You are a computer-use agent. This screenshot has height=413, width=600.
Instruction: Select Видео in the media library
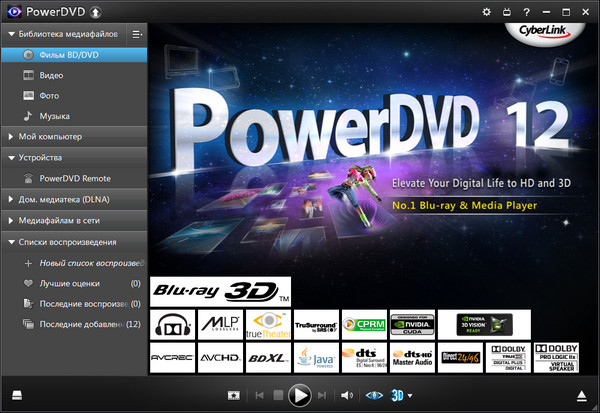pyautogui.click(x=52, y=74)
